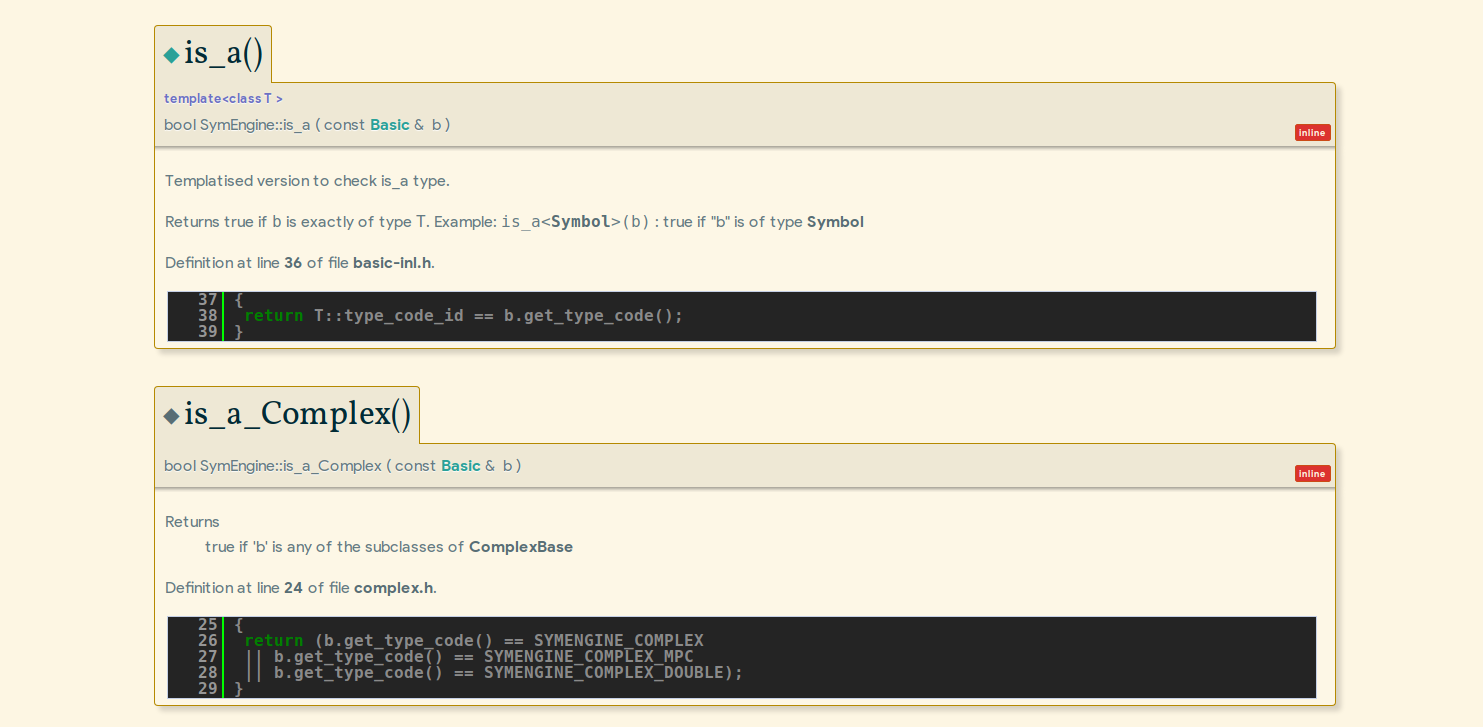Select the is_a() heading title
Image resolution: width=1483 pixels, height=727 pixels.
tap(223, 54)
